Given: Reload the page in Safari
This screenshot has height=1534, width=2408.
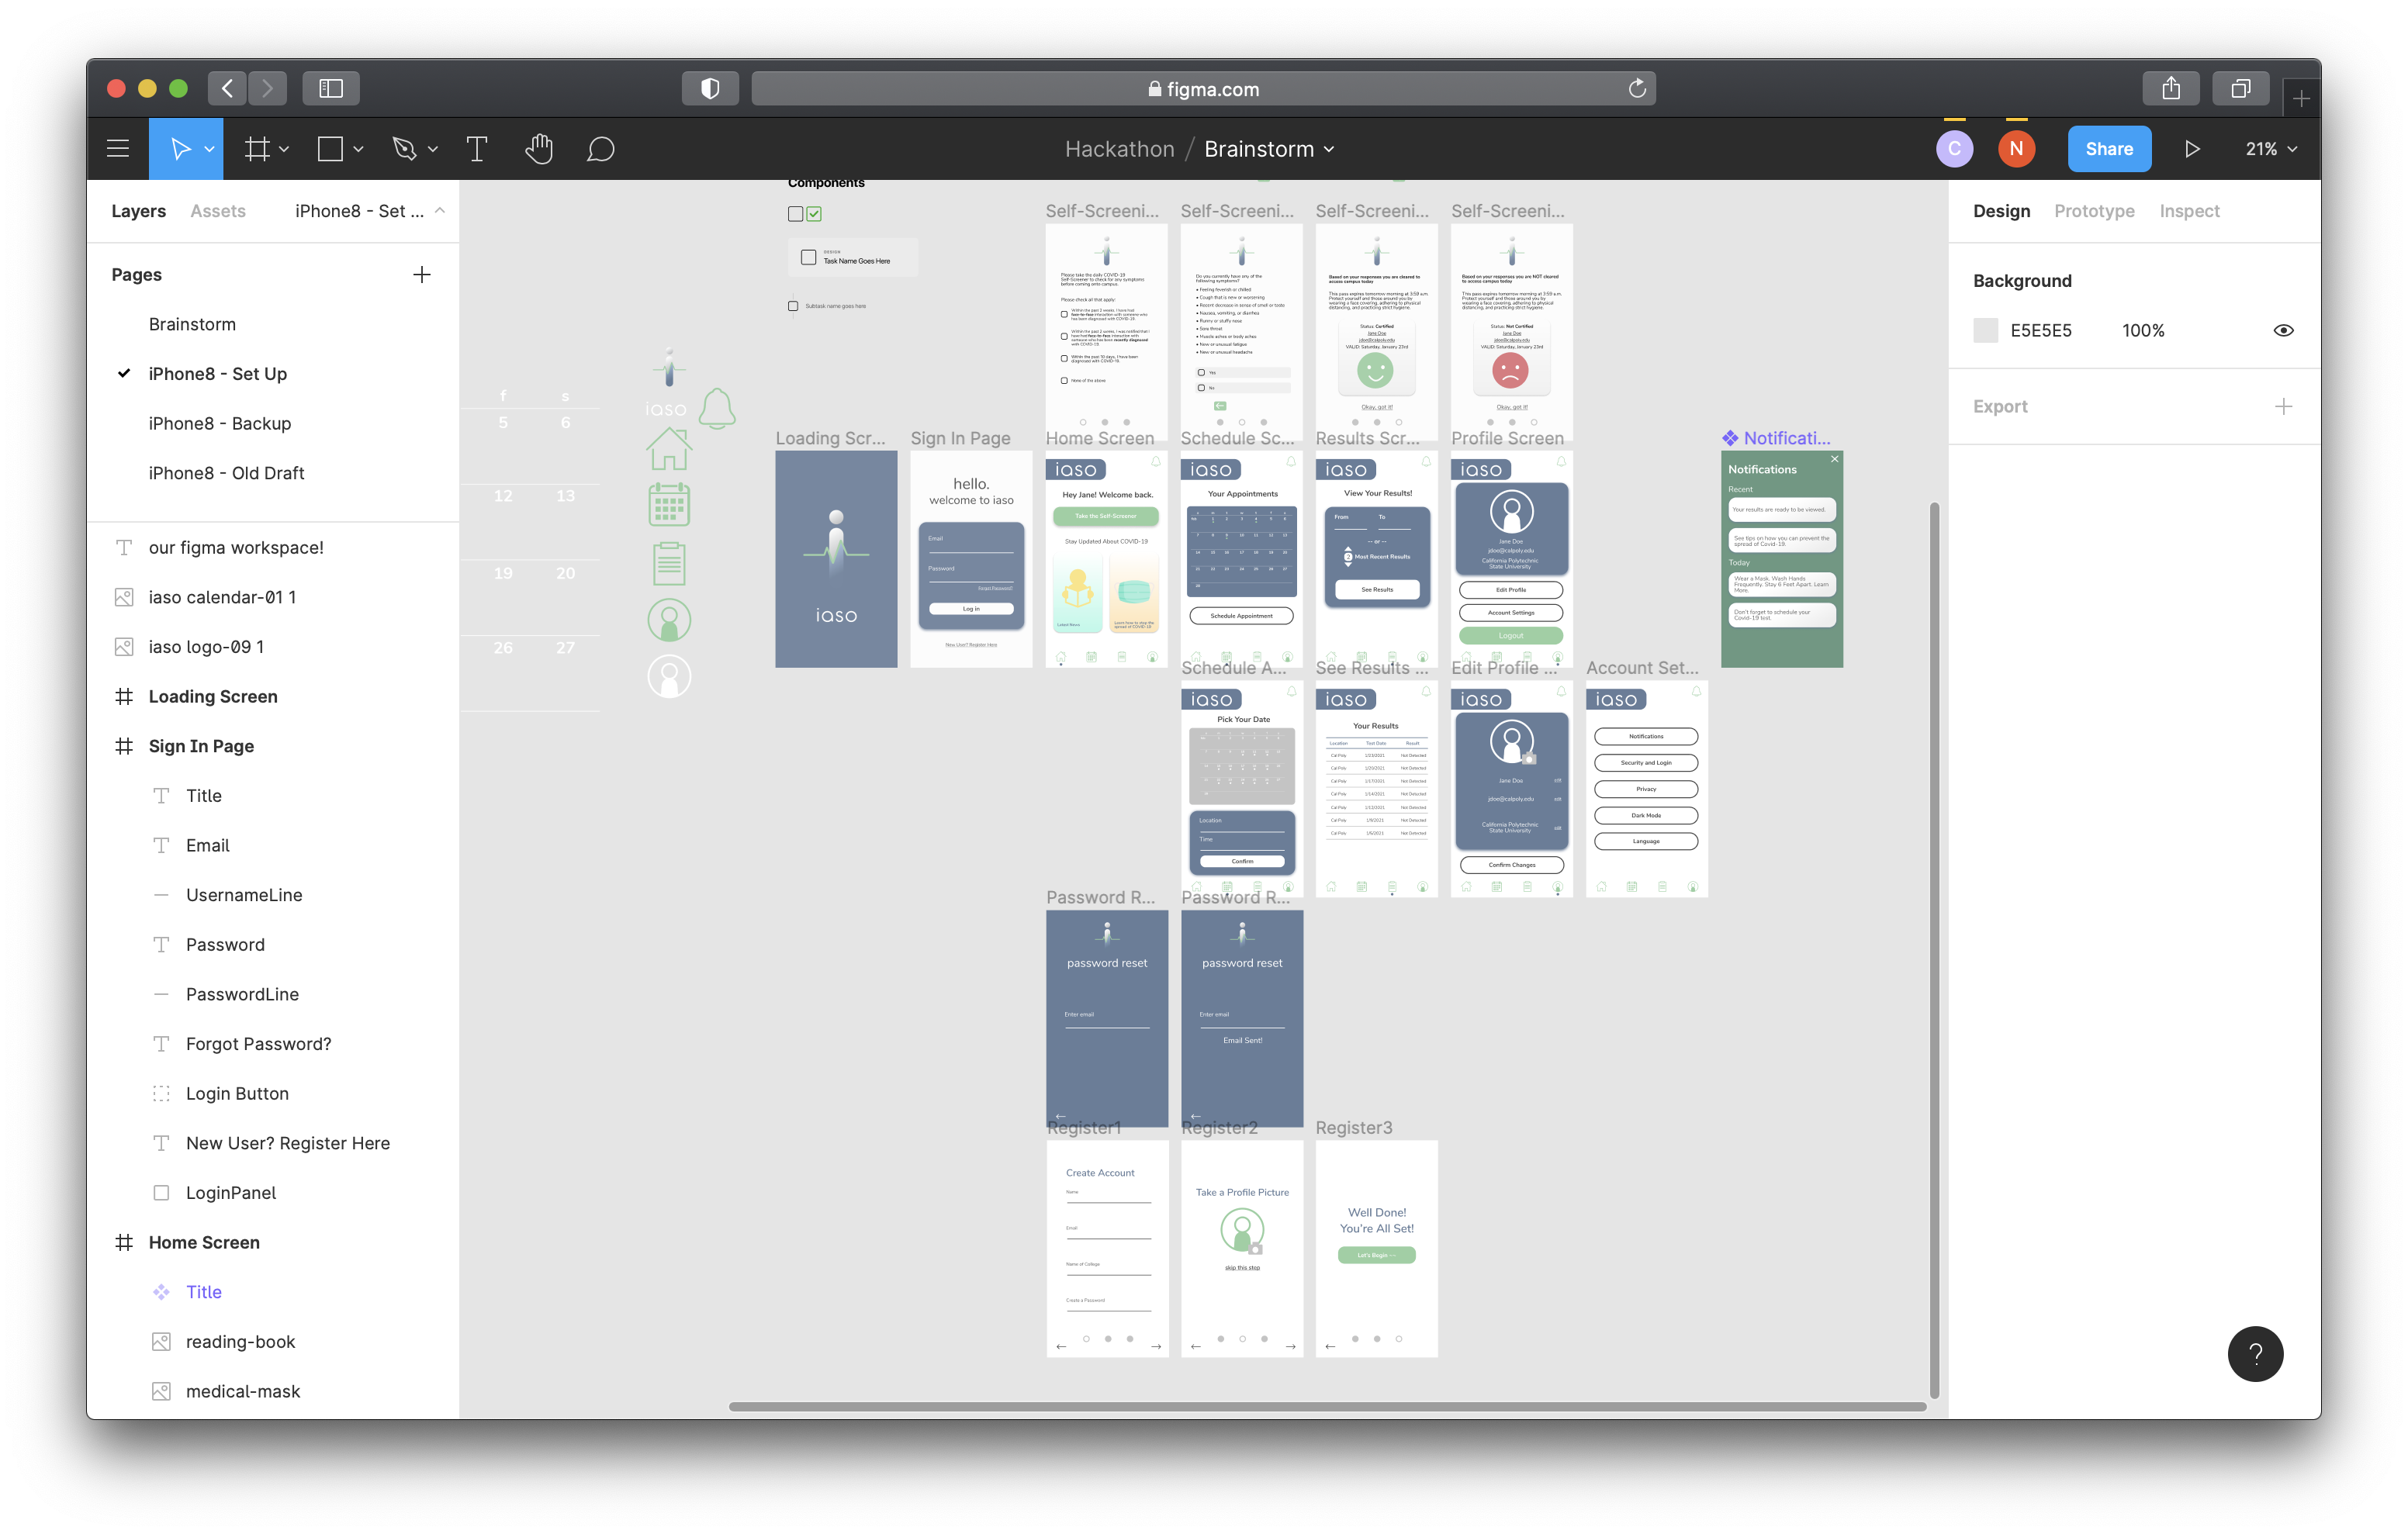Looking at the screenshot, I should (1636, 89).
